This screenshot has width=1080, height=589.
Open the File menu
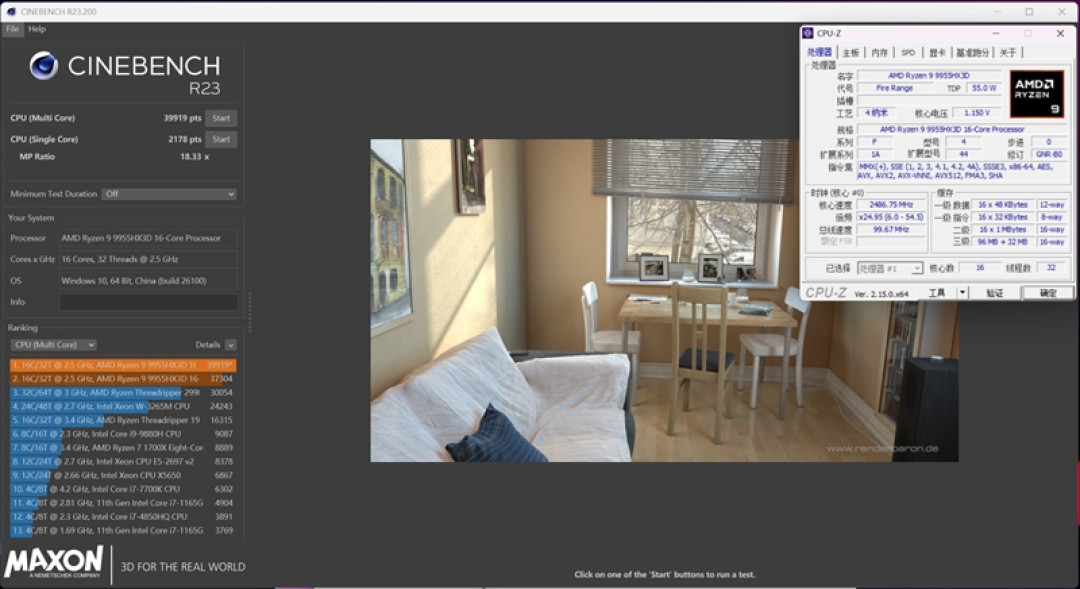tap(12, 29)
